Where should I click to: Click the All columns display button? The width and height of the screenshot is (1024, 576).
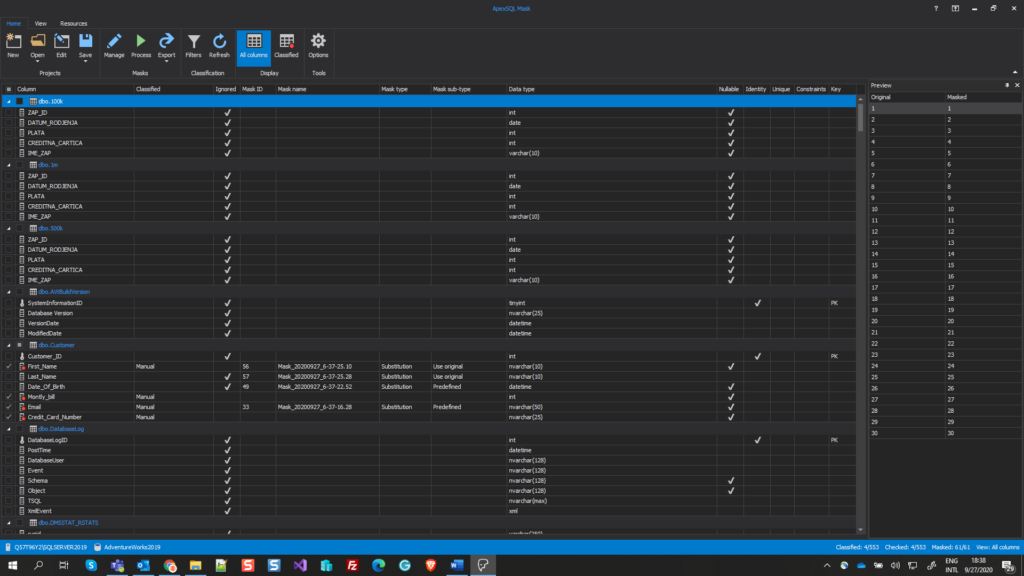255,47
